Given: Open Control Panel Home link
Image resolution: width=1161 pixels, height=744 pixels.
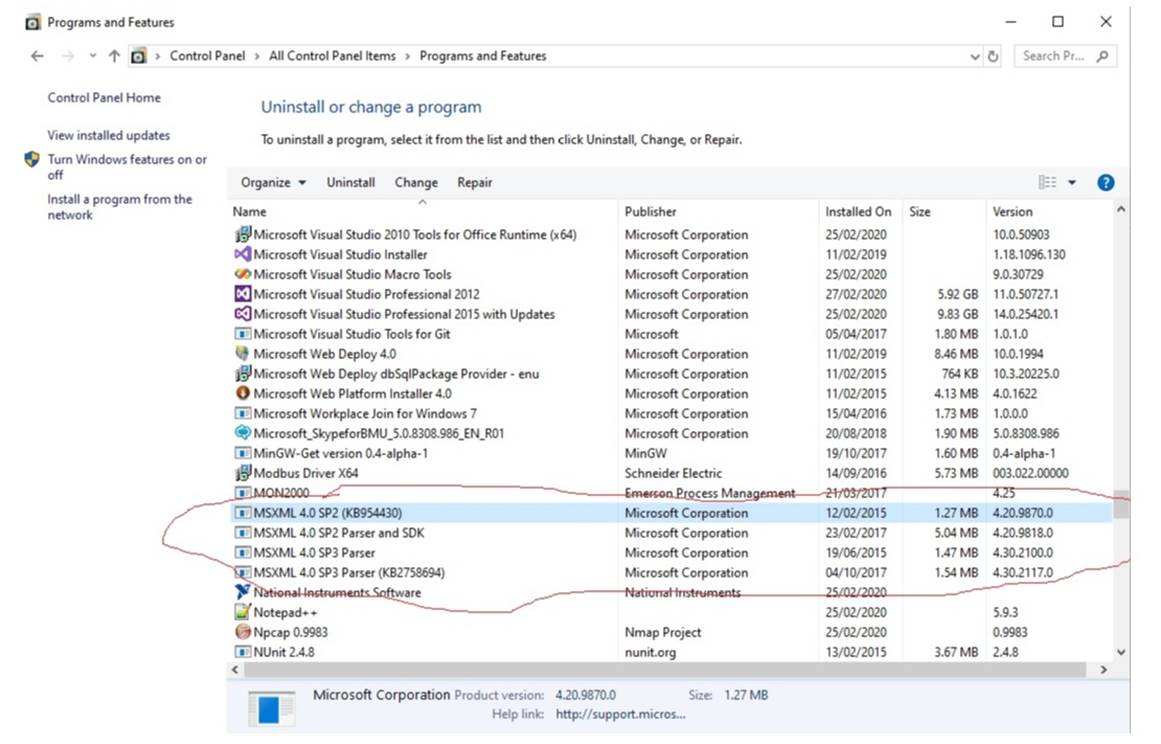Looking at the screenshot, I should (104, 98).
